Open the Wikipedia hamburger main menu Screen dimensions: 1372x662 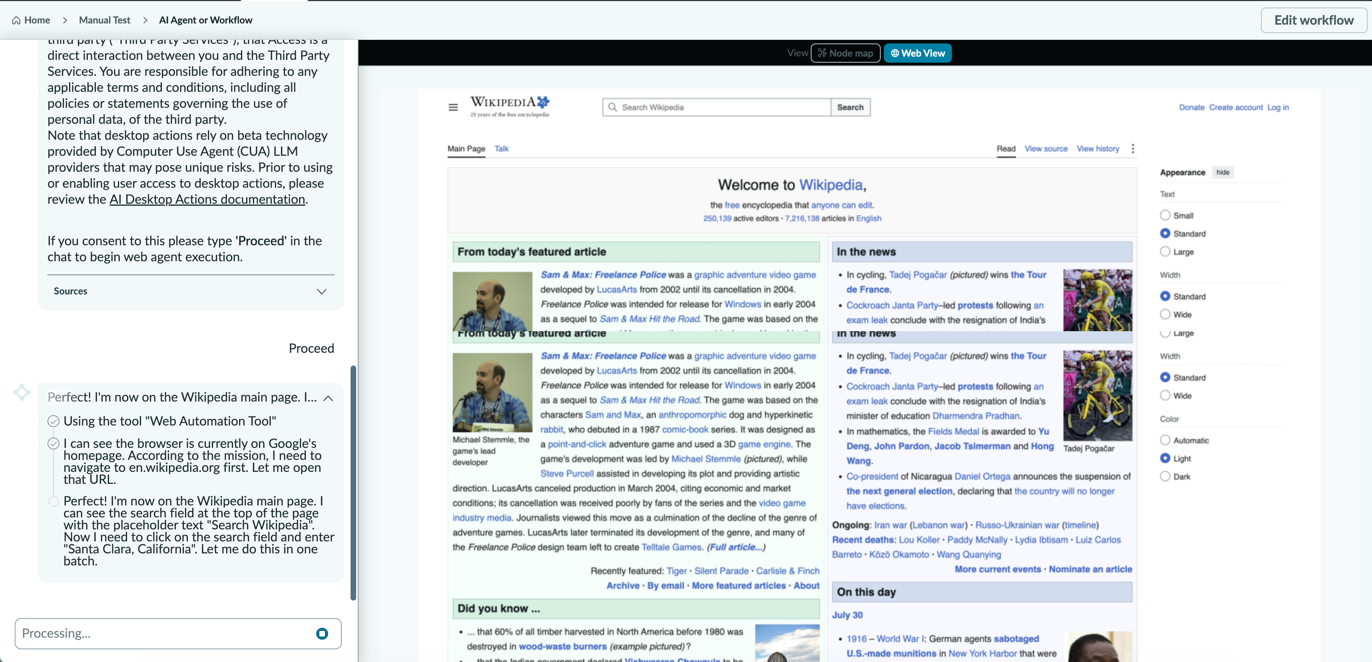(453, 107)
